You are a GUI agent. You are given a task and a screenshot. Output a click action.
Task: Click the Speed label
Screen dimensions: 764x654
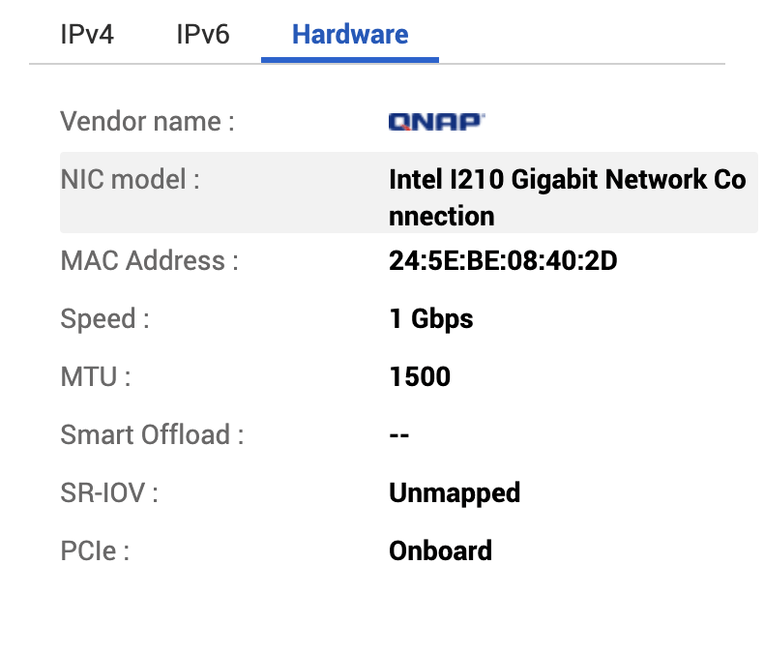[105, 319]
